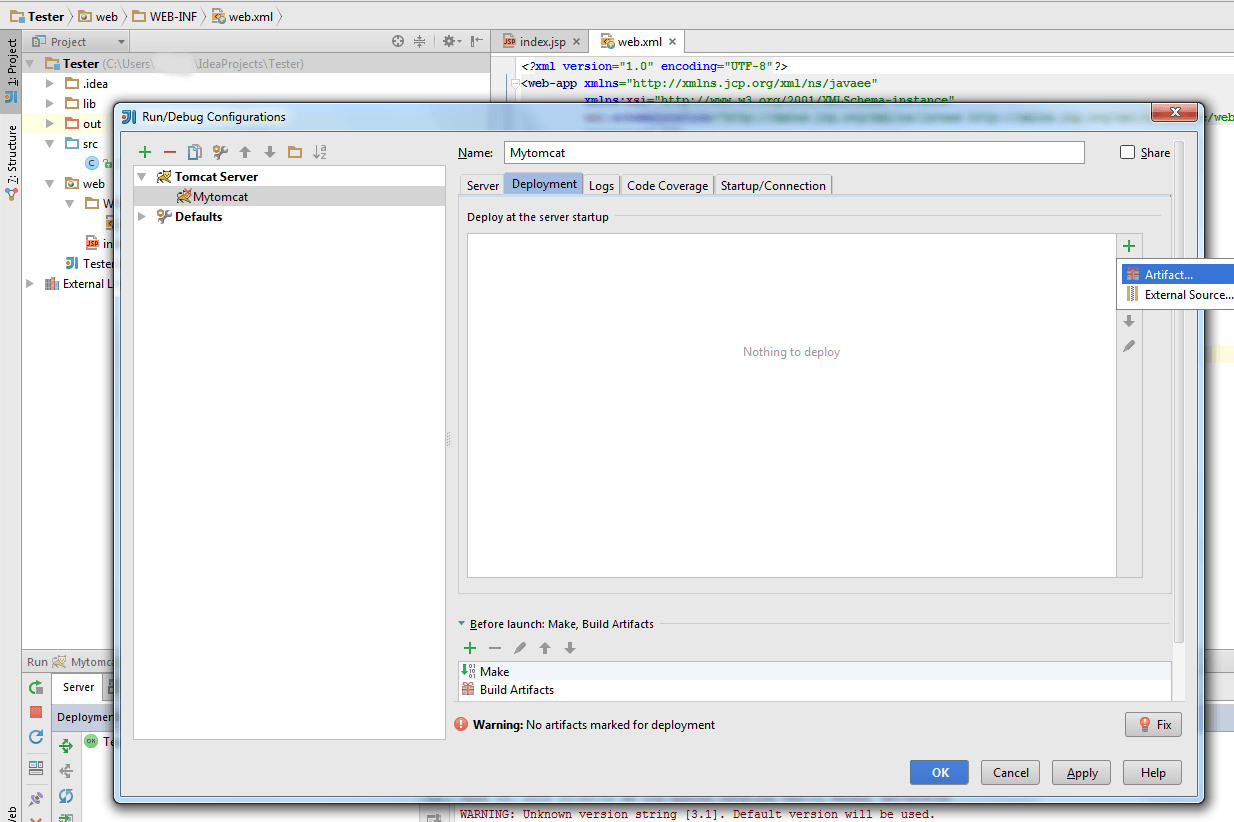This screenshot has height=822, width=1234.
Task: Click the Fix button for warning
Action: click(x=1153, y=725)
